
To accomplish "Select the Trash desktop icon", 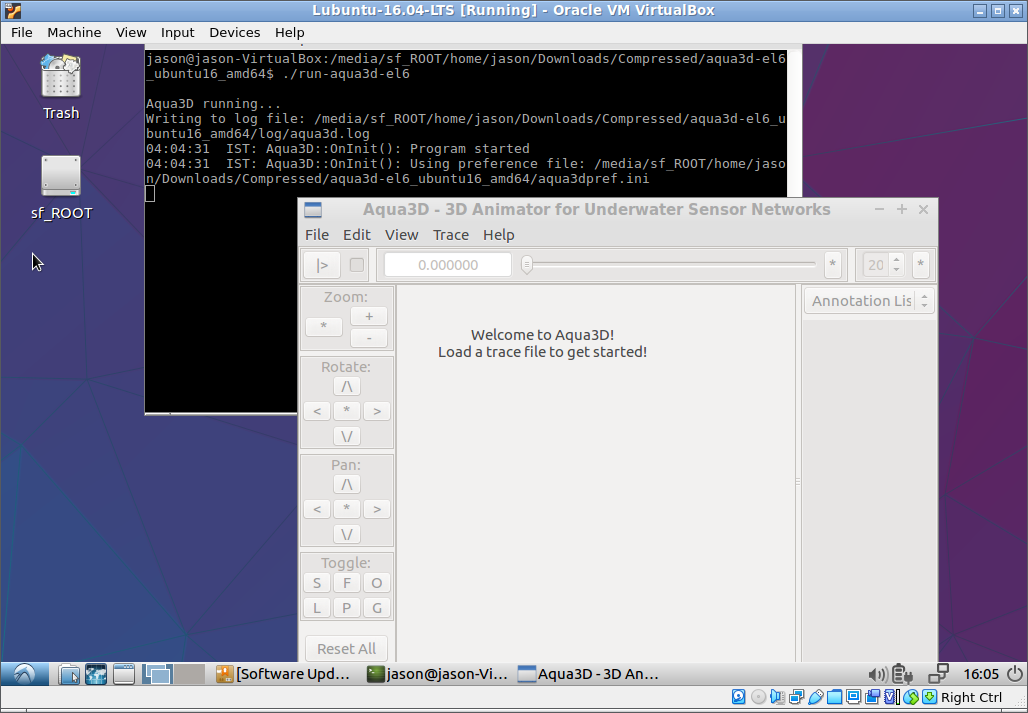I will pos(61,87).
